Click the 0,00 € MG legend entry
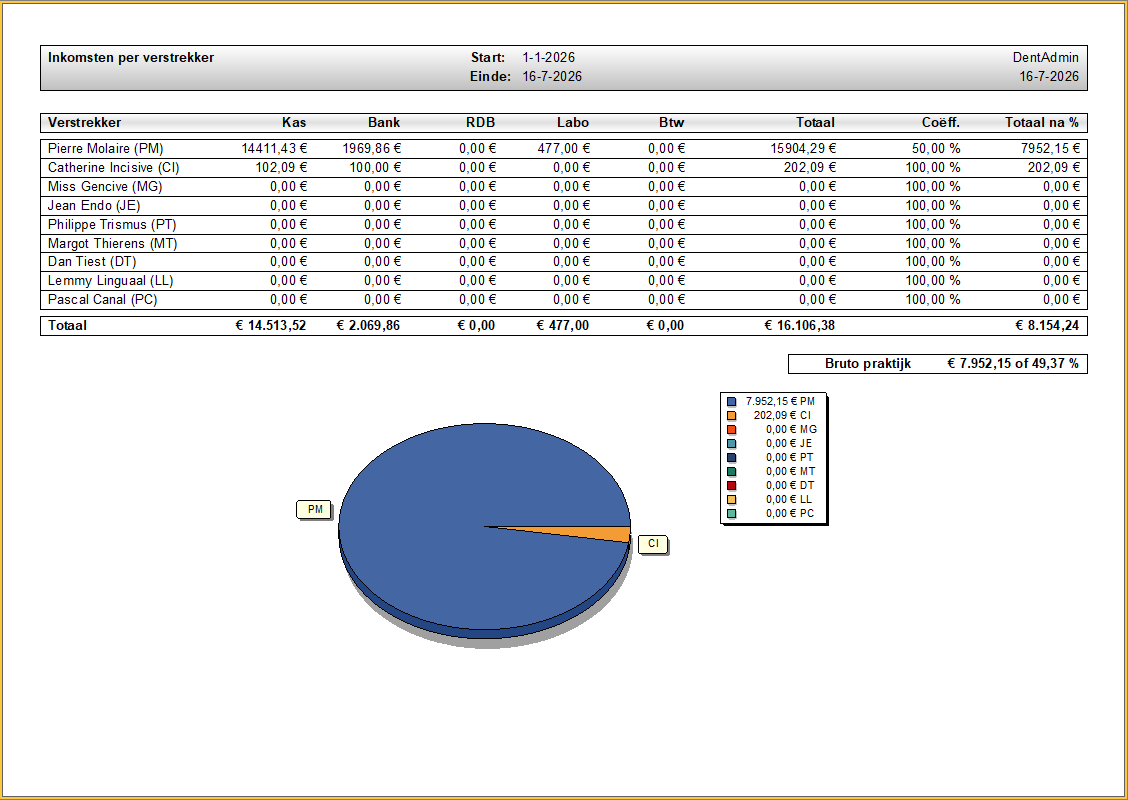 pyautogui.click(x=791, y=429)
